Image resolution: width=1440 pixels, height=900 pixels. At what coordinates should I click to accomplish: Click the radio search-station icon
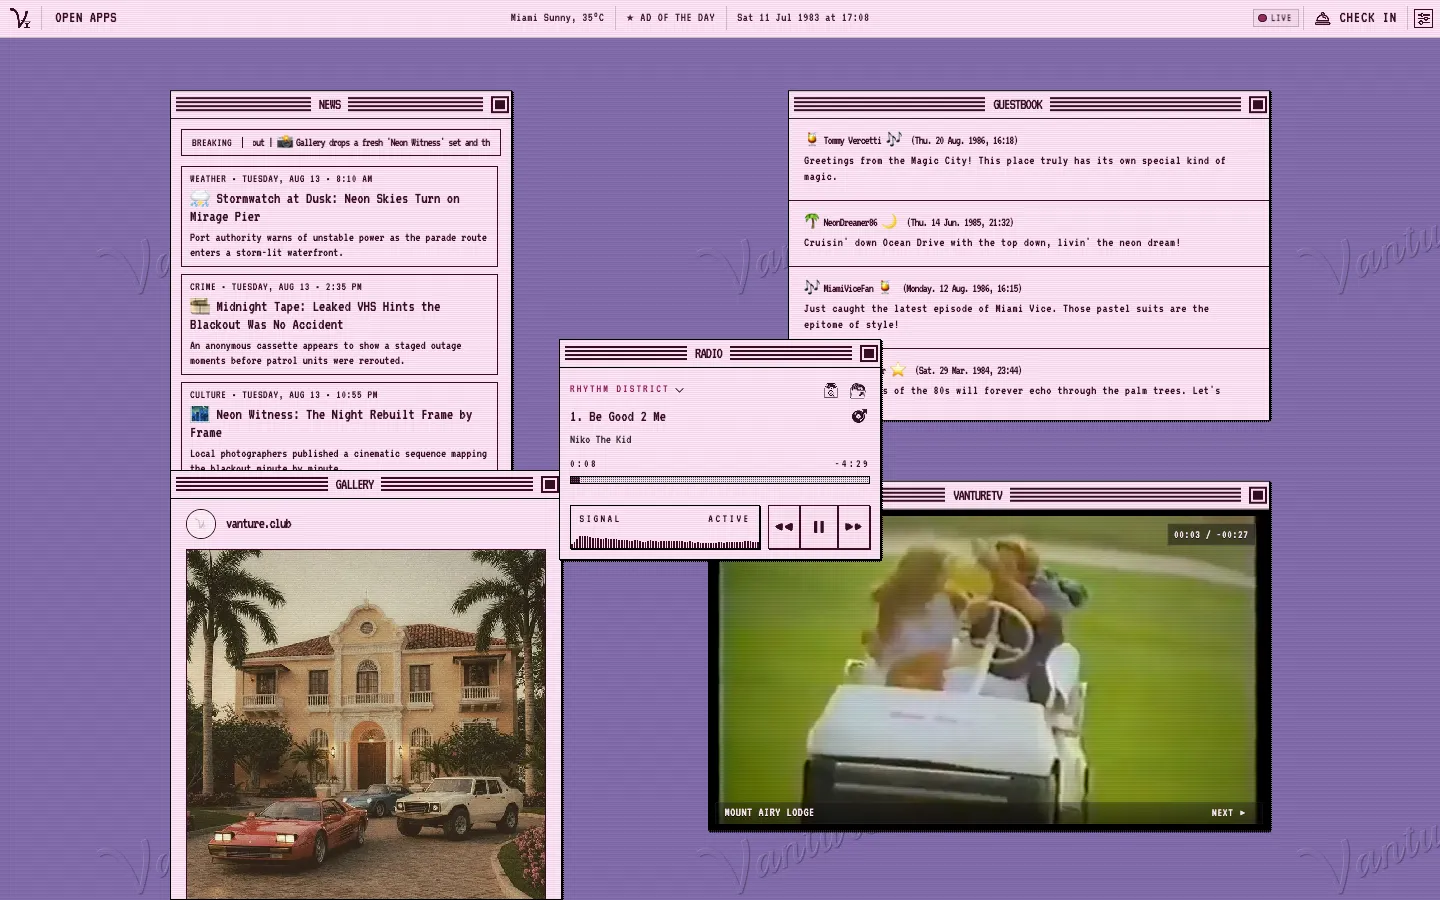pyautogui.click(x=830, y=390)
